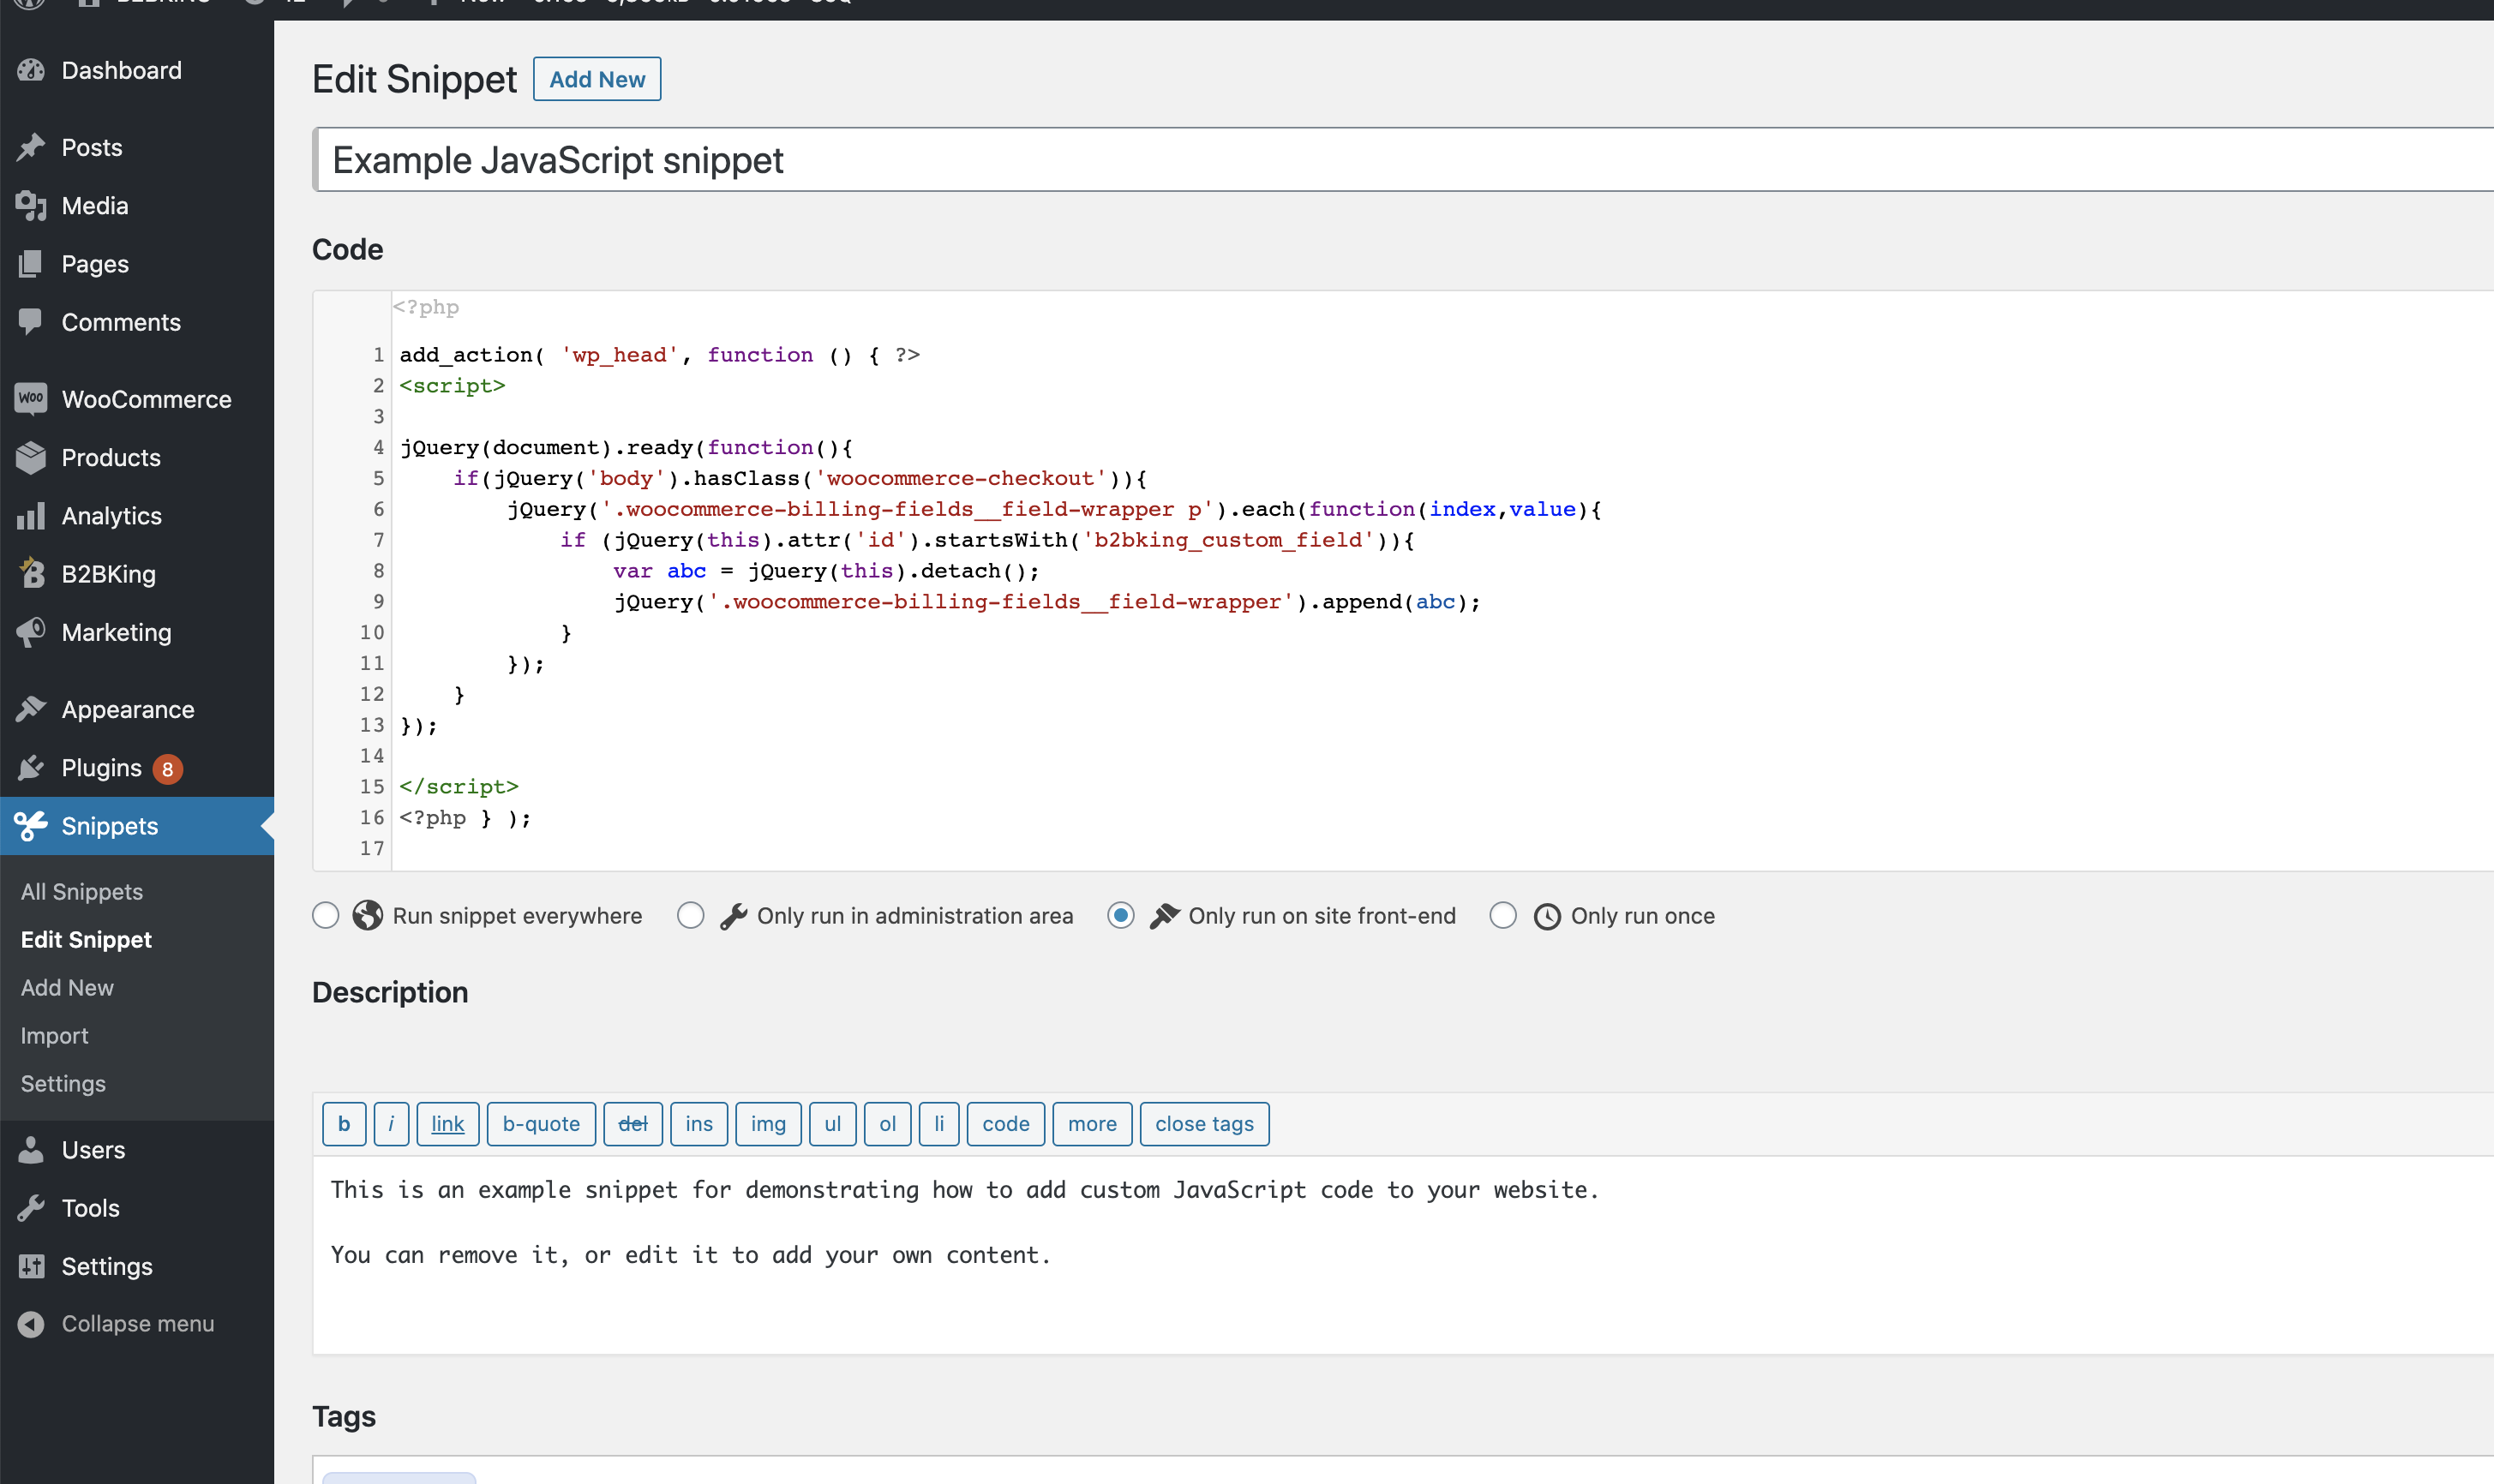Open Snippets Settings submenu item
The image size is (2494, 1484).
point(63,1083)
